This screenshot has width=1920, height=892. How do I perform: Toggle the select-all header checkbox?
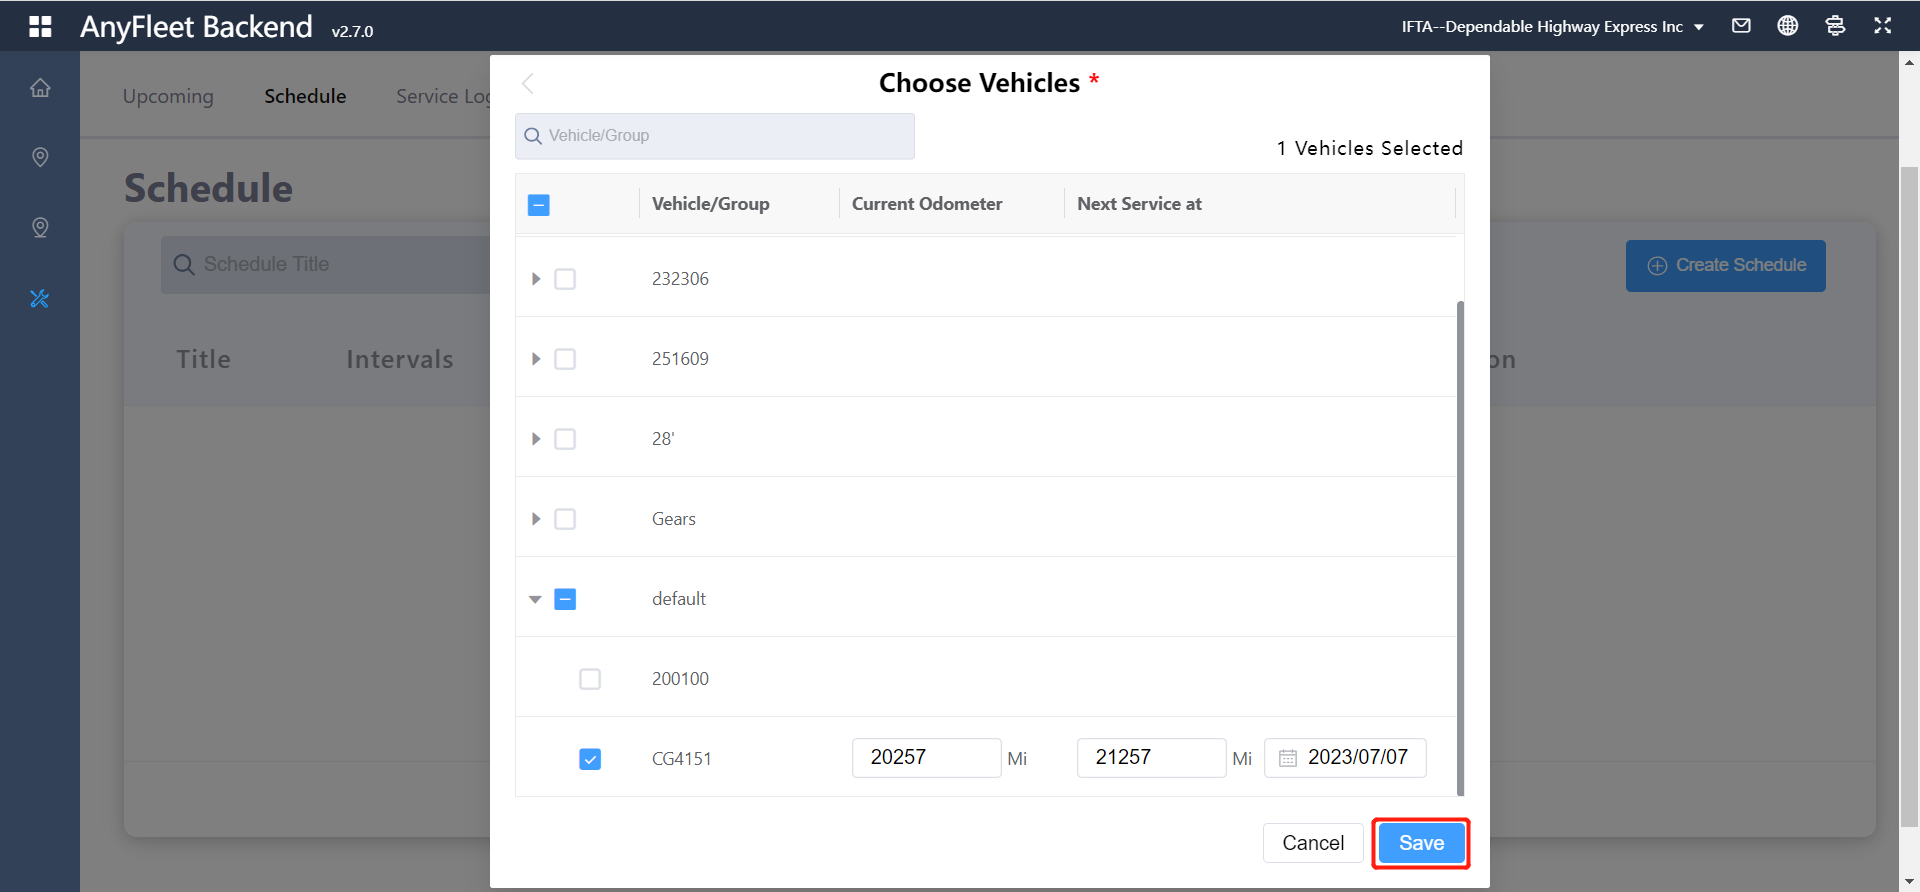pyautogui.click(x=538, y=205)
